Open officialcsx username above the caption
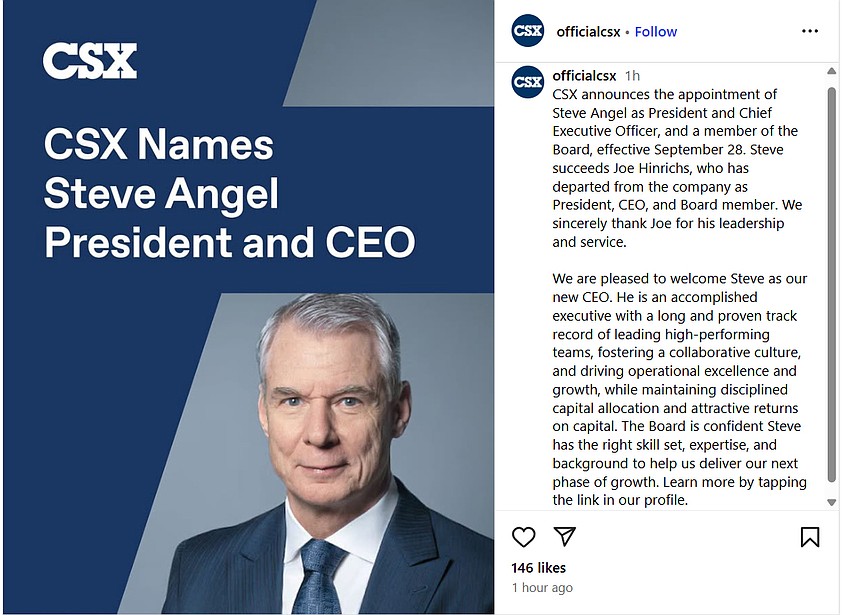 pyautogui.click(x=584, y=76)
